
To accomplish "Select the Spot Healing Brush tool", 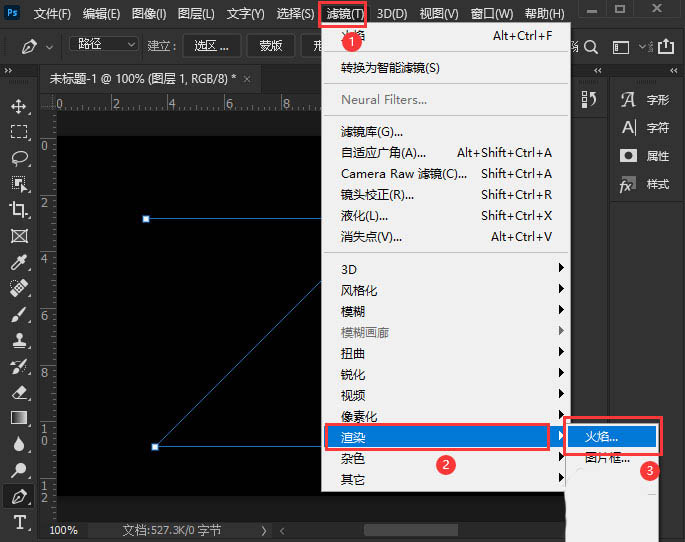I will point(18,288).
